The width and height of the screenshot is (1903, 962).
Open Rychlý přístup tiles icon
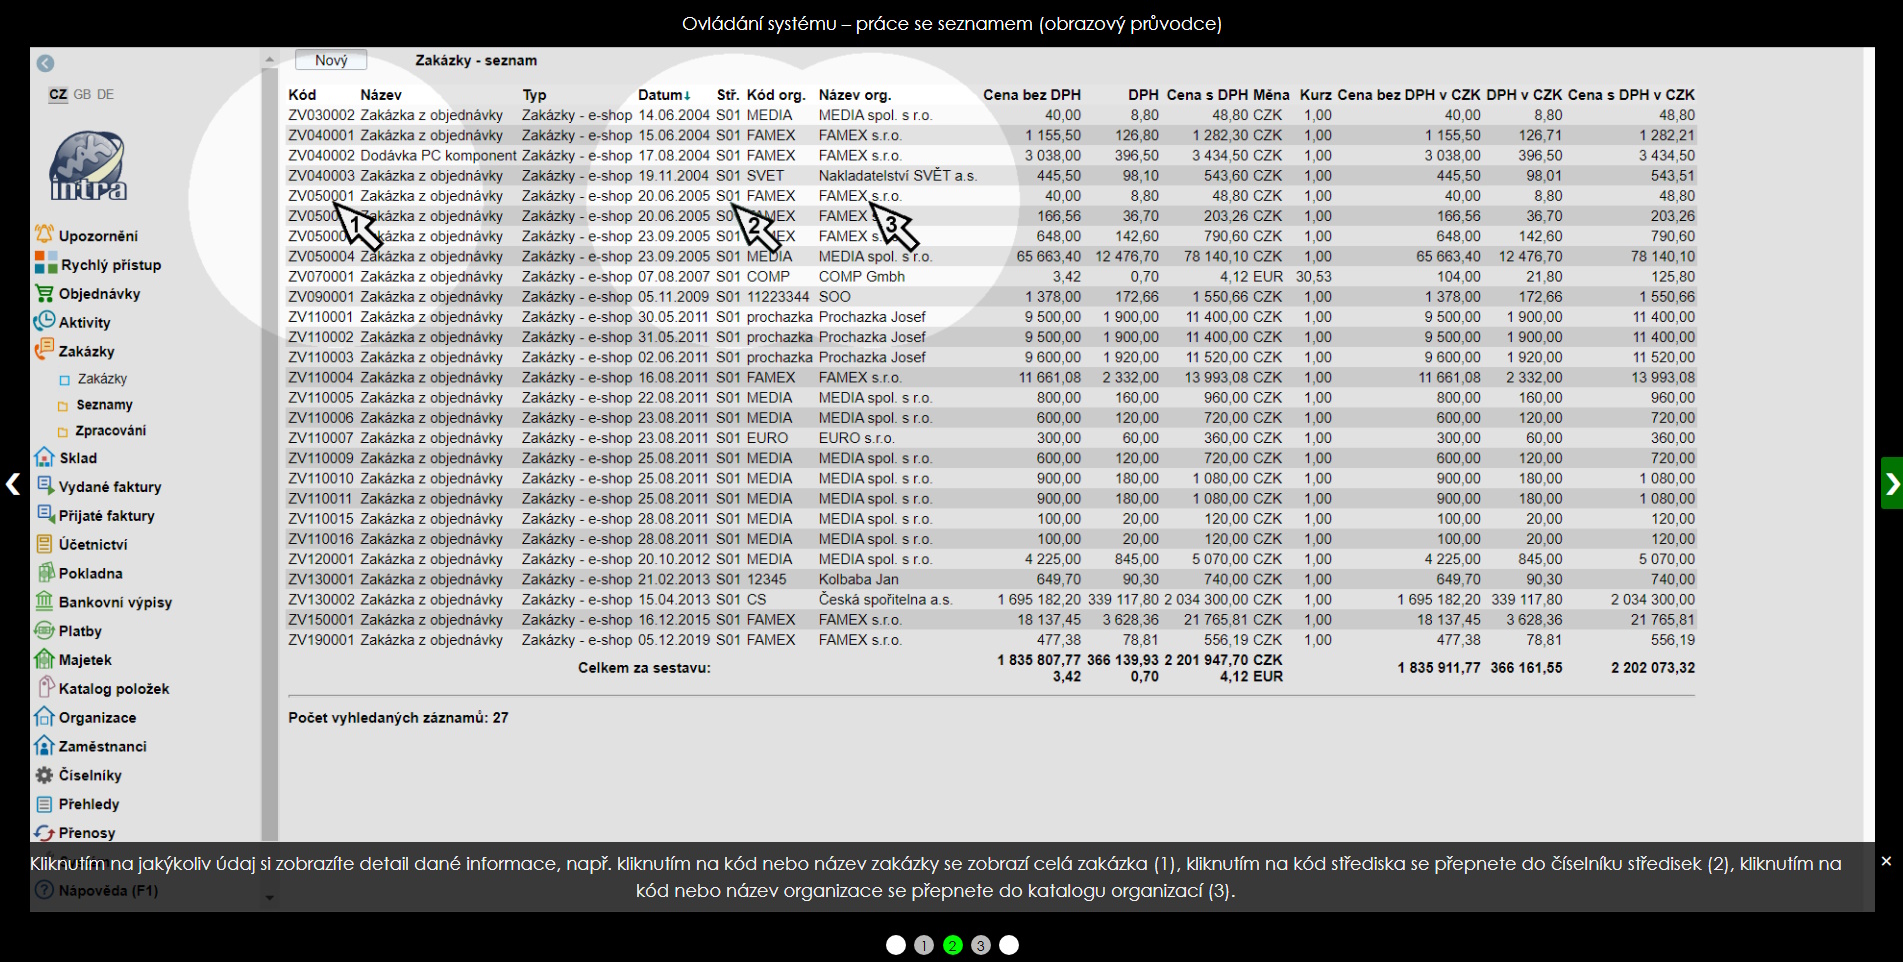click(45, 264)
